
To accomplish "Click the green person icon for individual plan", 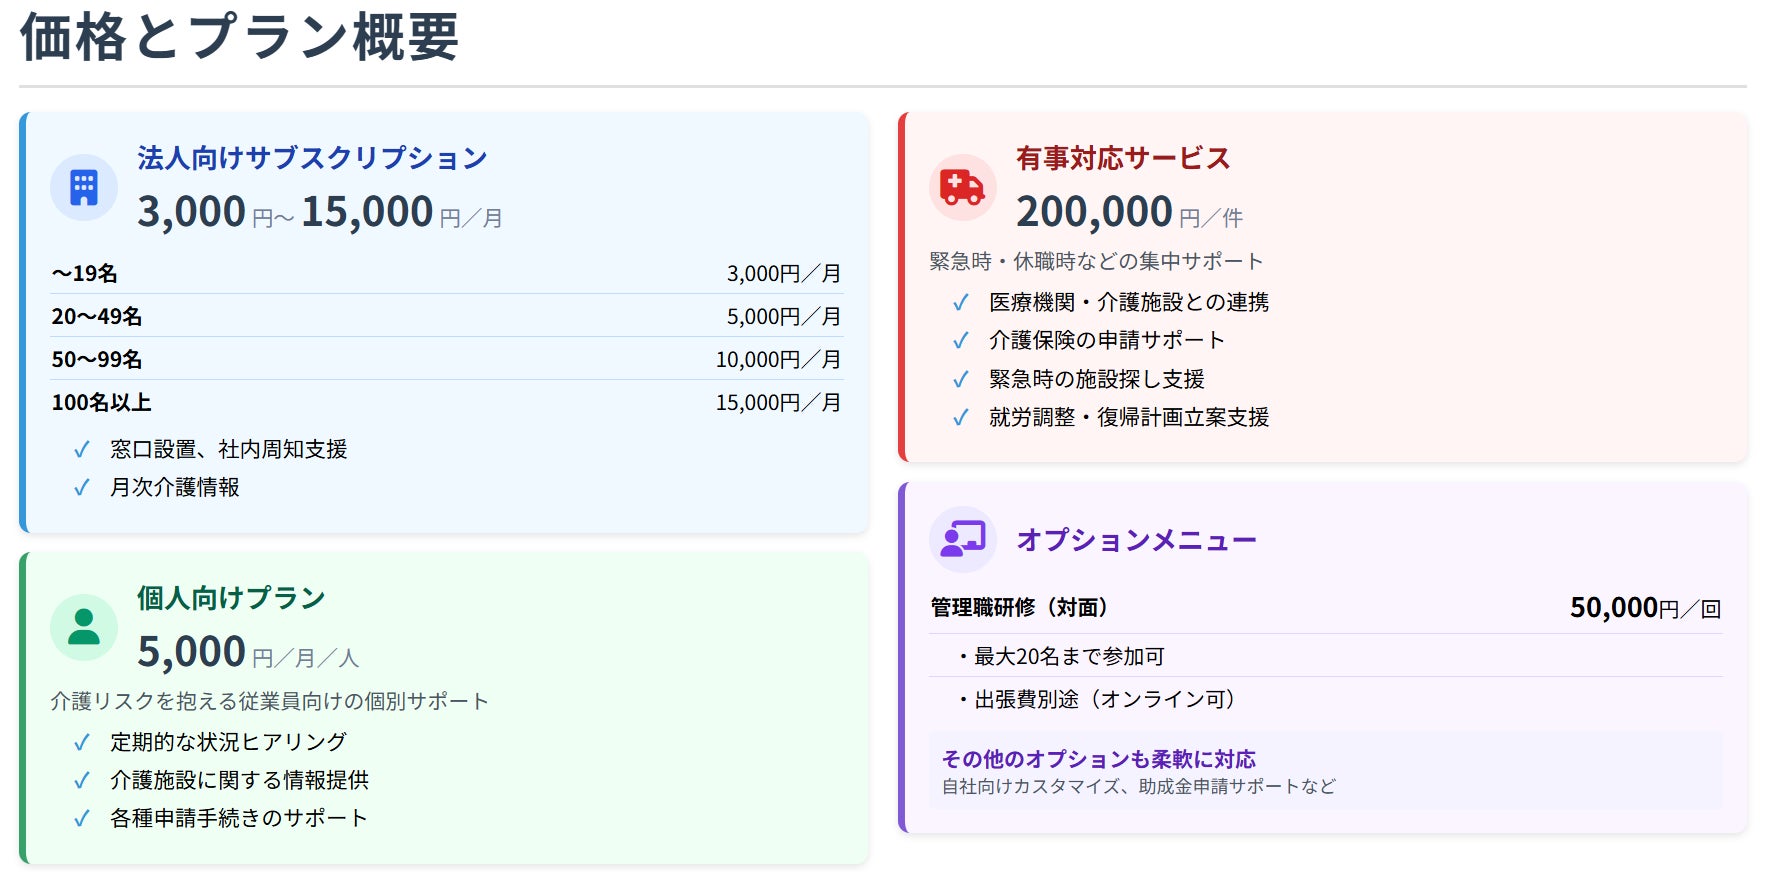I will (x=84, y=627).
